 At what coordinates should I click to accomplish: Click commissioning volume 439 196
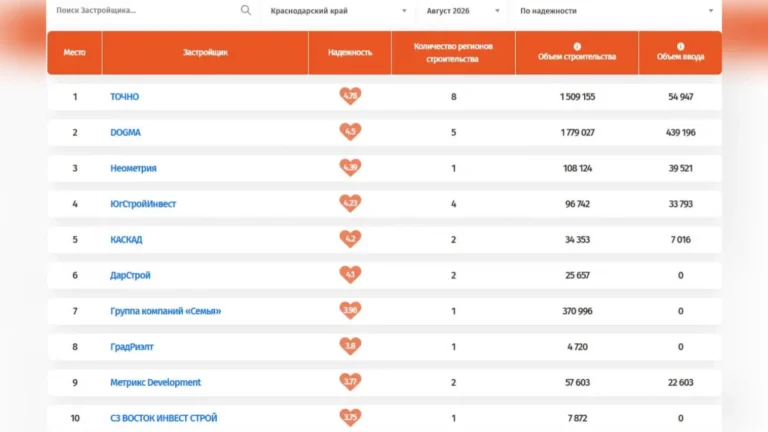point(681,132)
